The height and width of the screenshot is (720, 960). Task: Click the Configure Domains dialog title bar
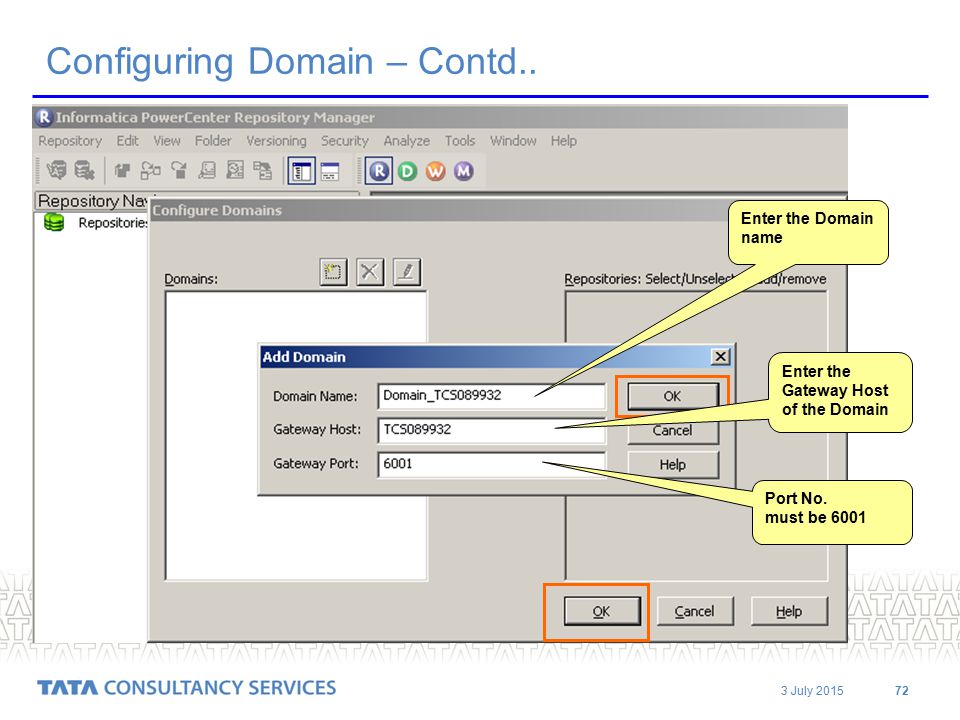point(437,211)
